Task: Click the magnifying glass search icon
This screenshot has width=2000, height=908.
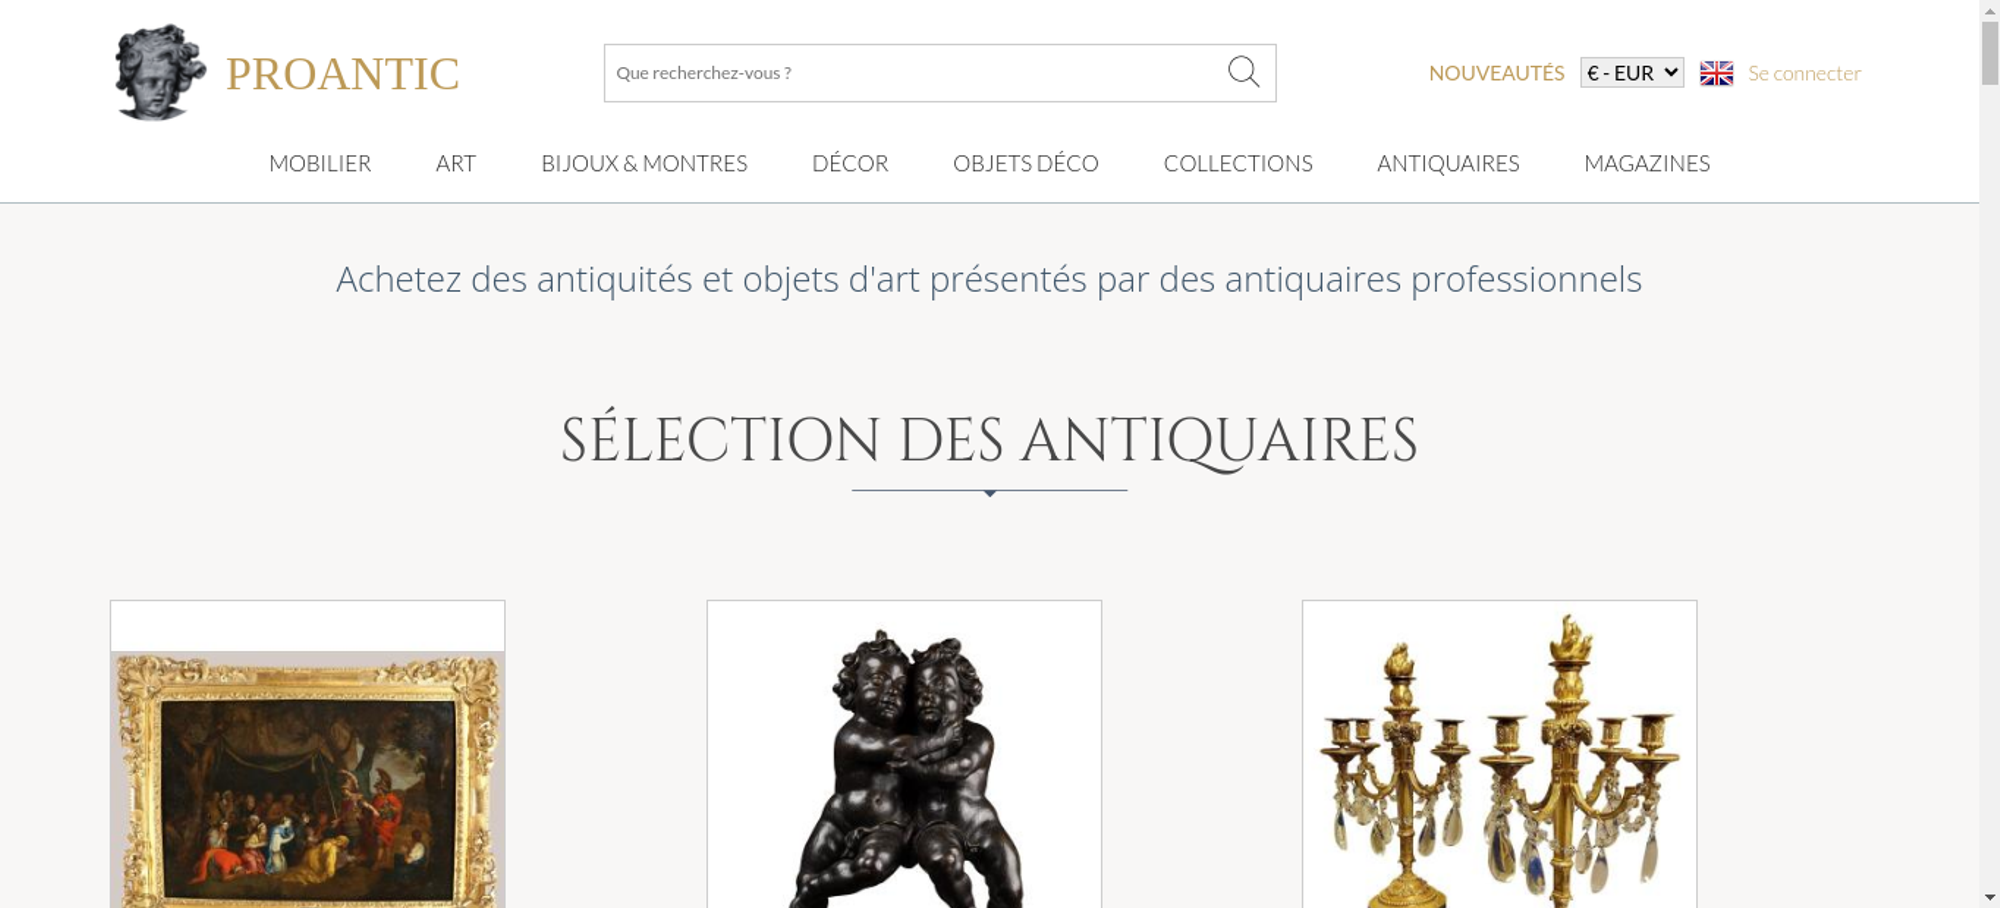Action: [1243, 72]
